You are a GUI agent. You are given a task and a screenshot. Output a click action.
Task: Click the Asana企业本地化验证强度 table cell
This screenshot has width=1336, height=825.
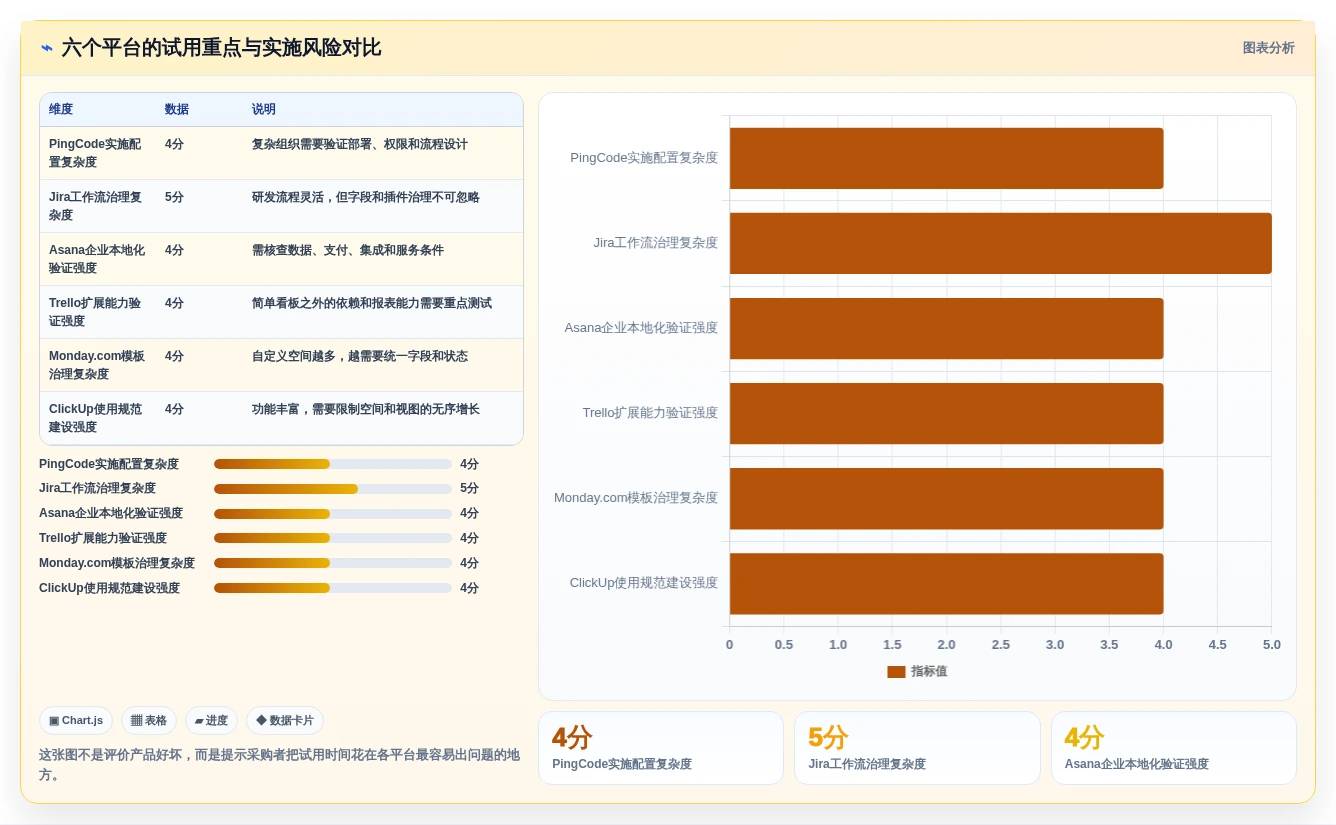click(x=97, y=259)
